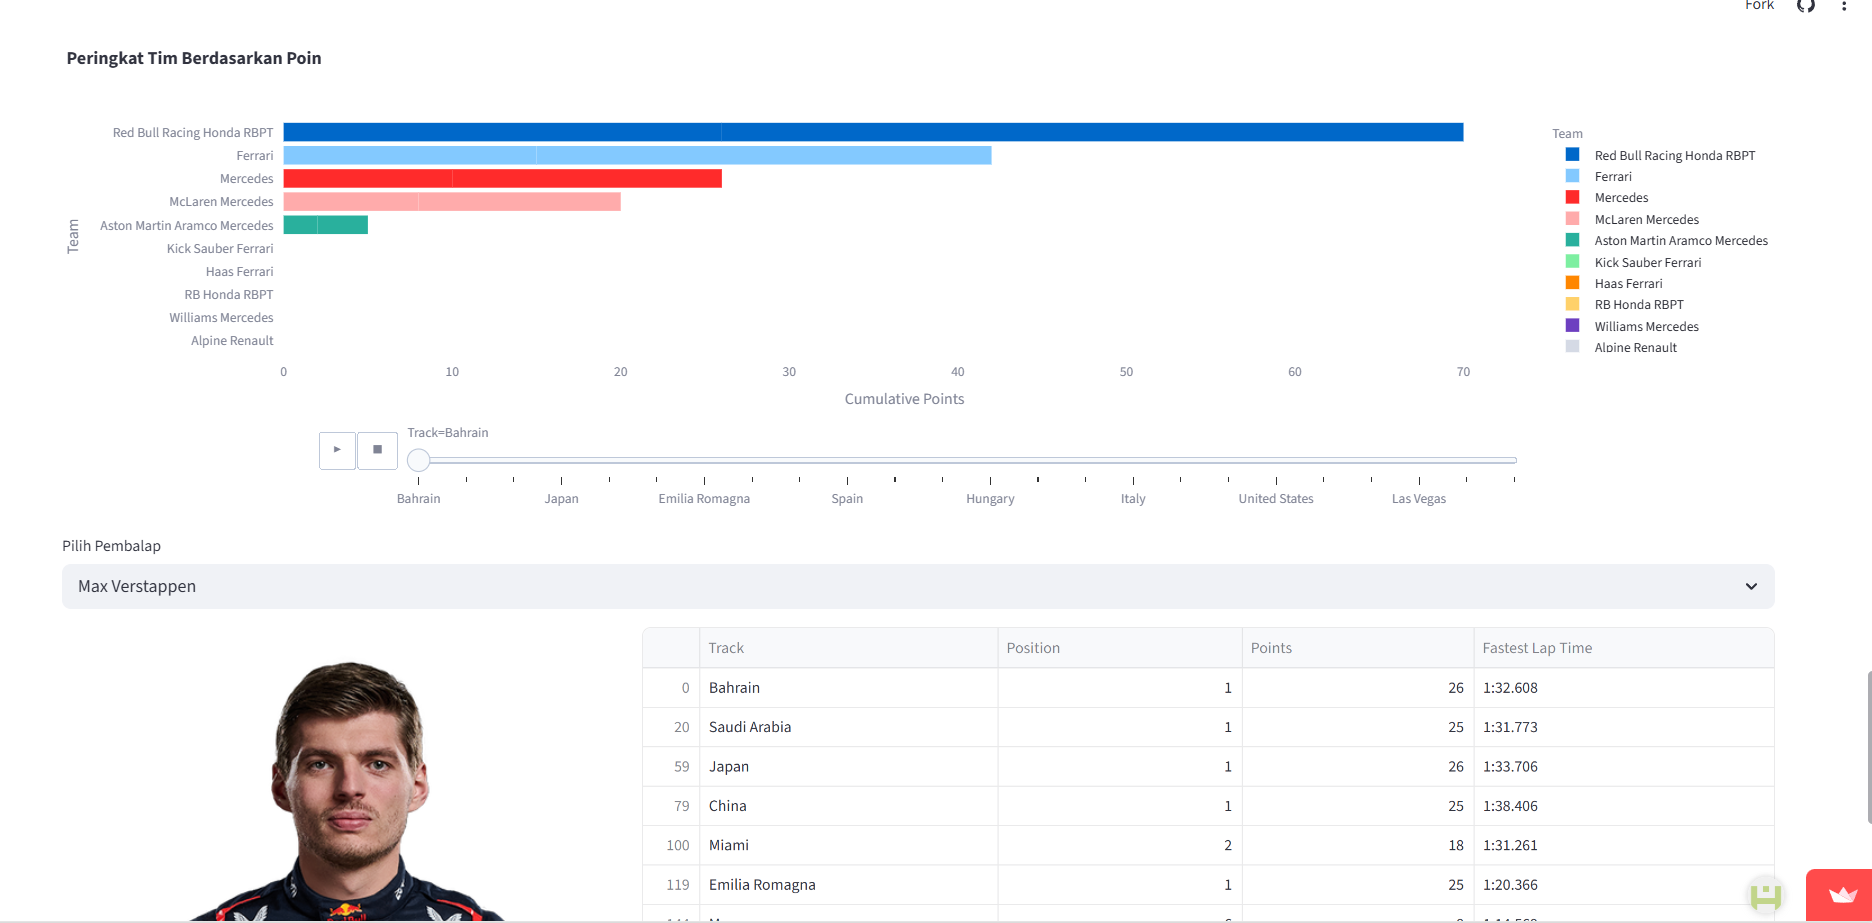Click the teal Aston Martin bar

[326, 225]
